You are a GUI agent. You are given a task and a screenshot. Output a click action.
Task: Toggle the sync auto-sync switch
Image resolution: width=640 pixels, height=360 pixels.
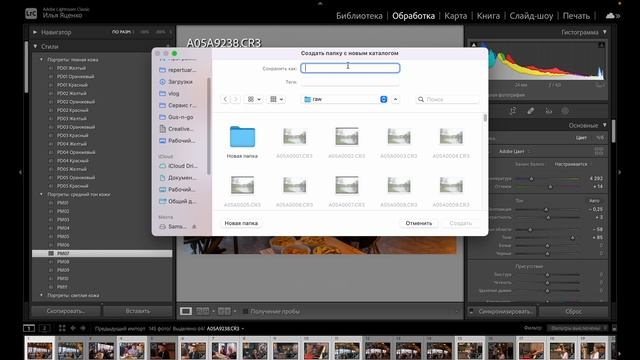point(471,311)
